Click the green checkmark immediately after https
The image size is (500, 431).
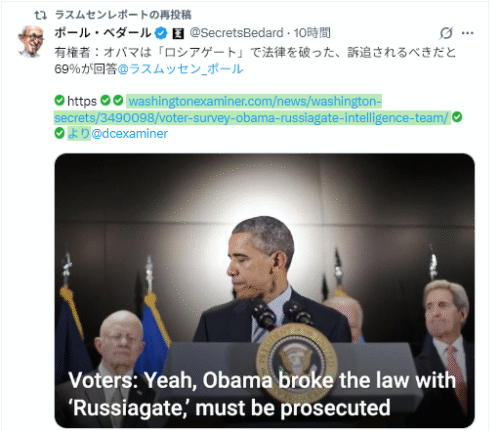coord(105,100)
